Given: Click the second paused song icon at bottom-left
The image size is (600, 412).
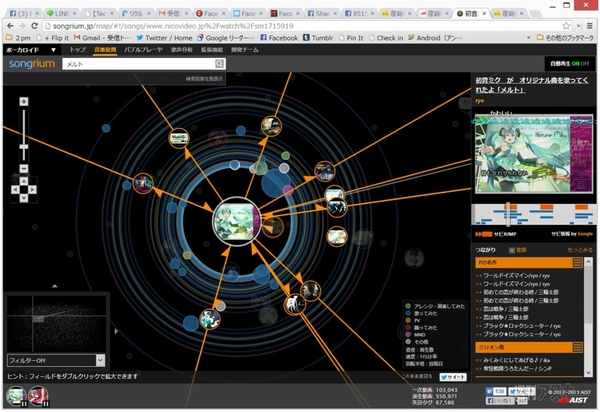Looking at the screenshot, I should [x=38, y=396].
